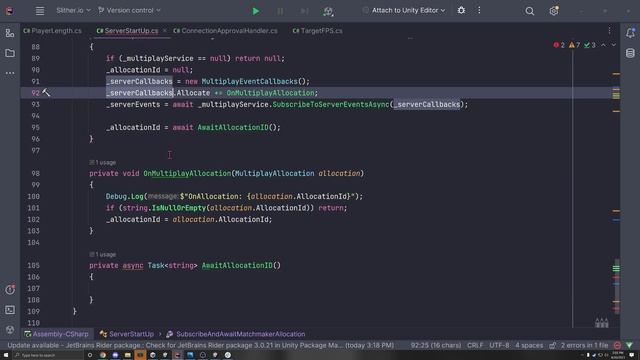The height and width of the screenshot is (360, 640).
Task: Open the Version control dropdown
Action: click(129, 10)
